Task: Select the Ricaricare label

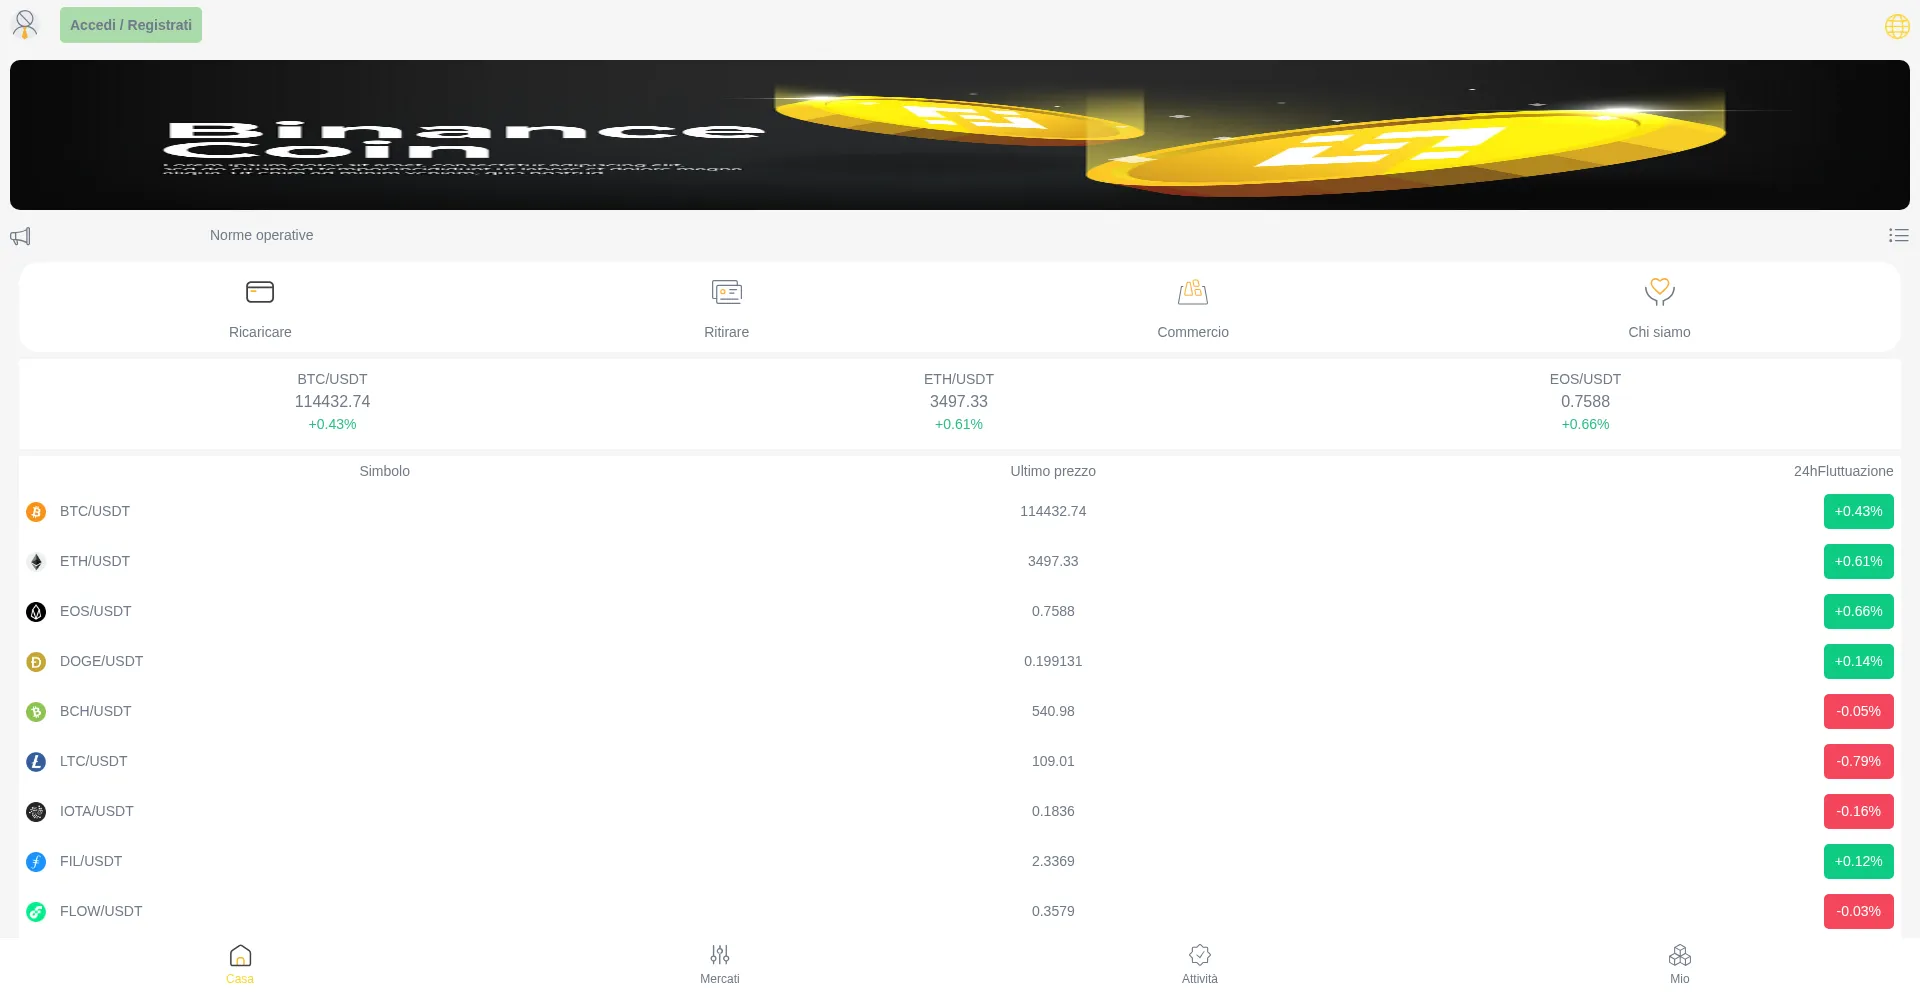Action: point(260,332)
